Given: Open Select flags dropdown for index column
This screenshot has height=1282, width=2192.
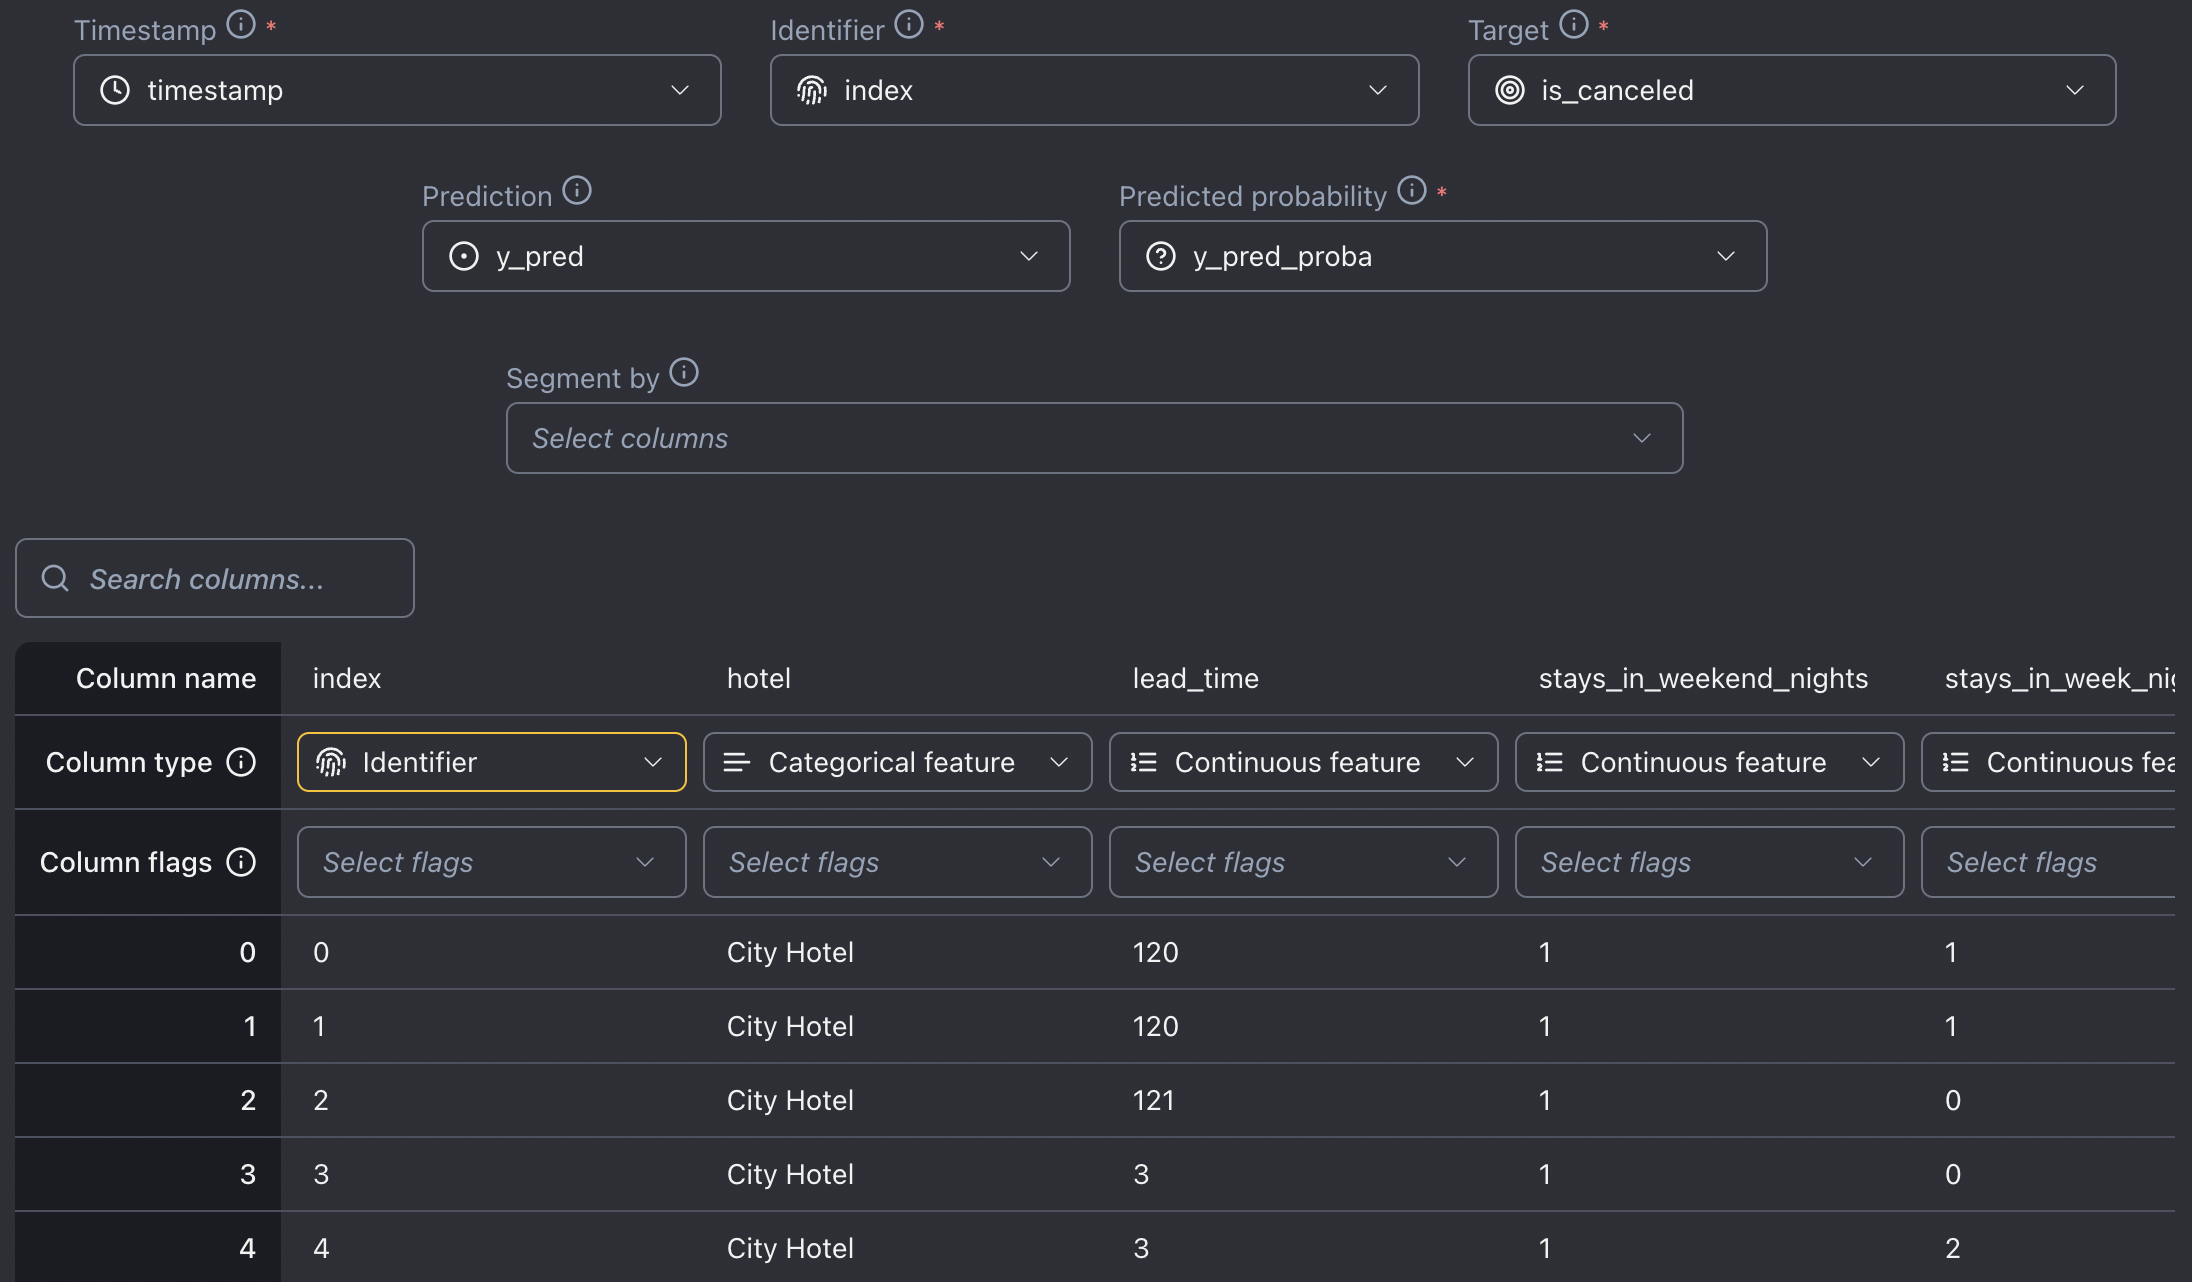Looking at the screenshot, I should tap(491, 862).
